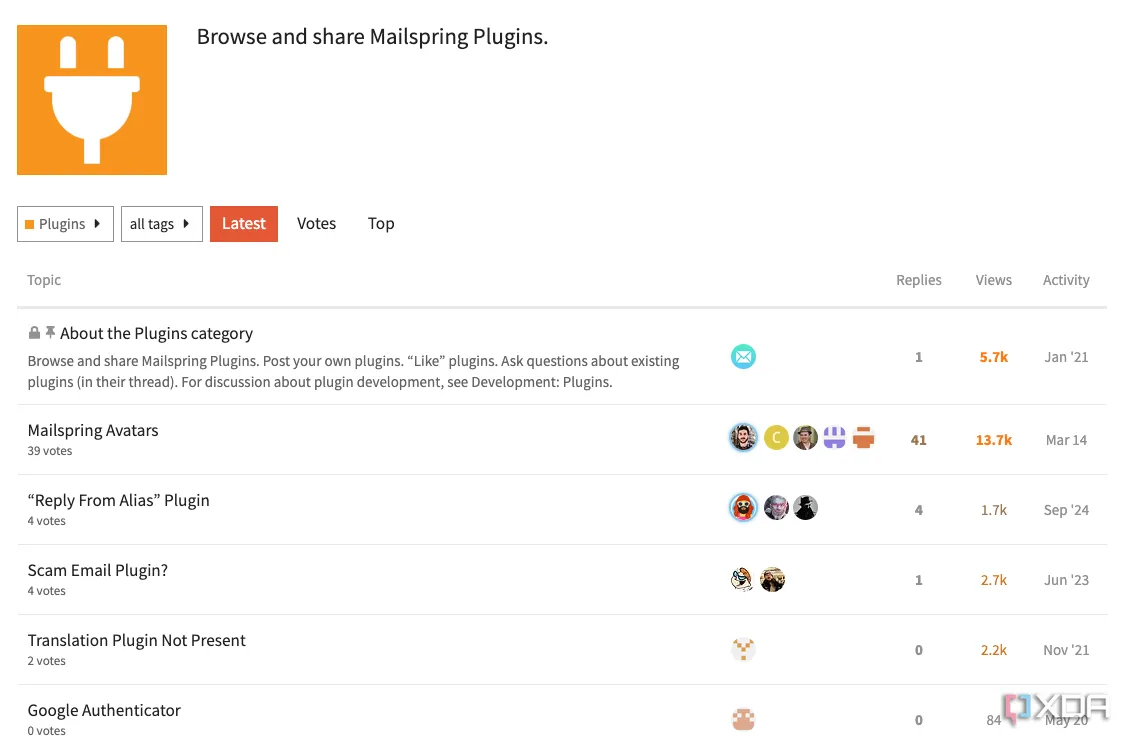The height and width of the screenshot is (749, 1132).
Task: Click 41 replies count for Mailspring Avatars
Action: coord(918,440)
